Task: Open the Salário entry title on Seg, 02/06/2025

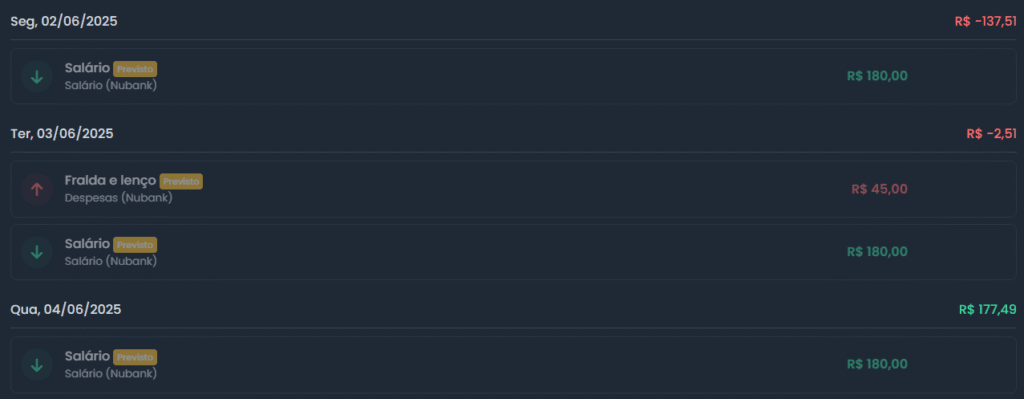Action: pos(88,68)
